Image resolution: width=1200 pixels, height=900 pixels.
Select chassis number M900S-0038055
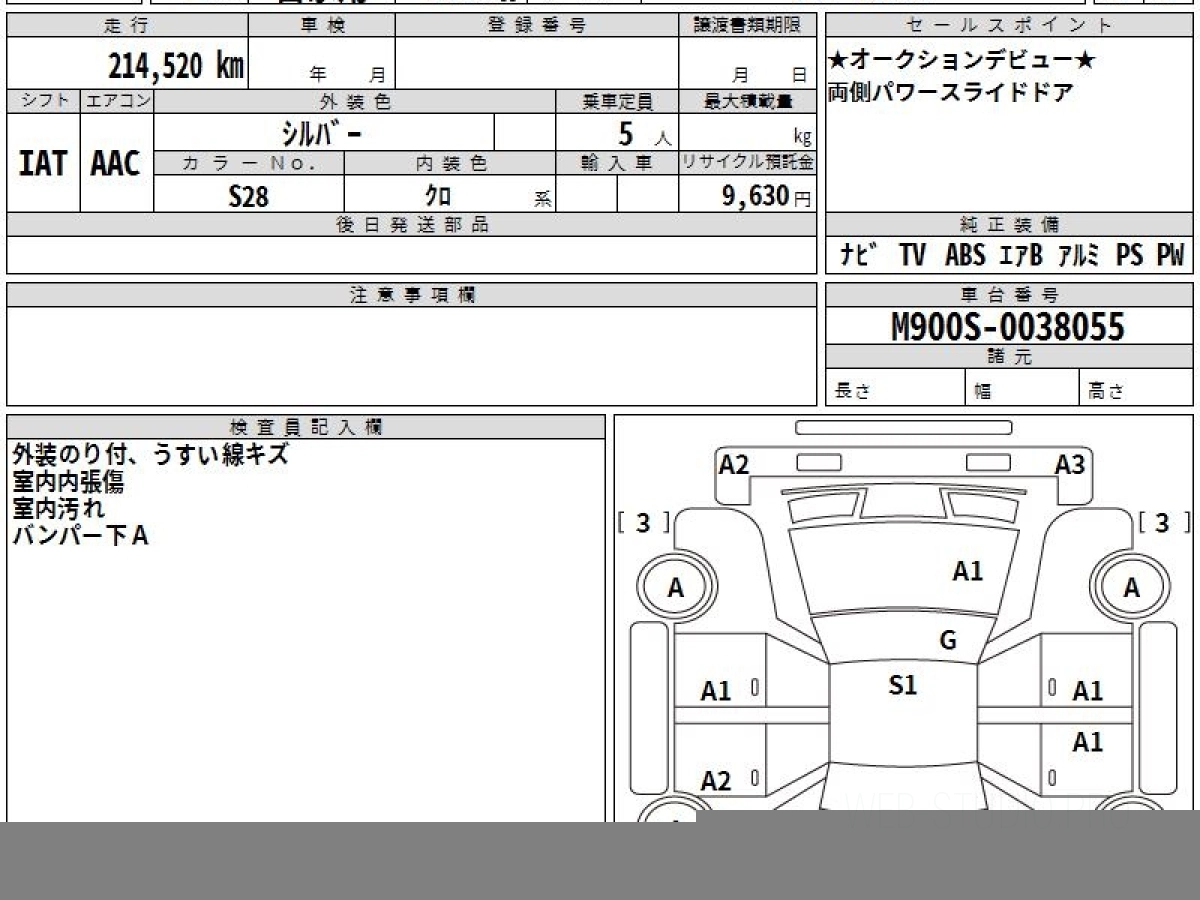pos(1008,327)
